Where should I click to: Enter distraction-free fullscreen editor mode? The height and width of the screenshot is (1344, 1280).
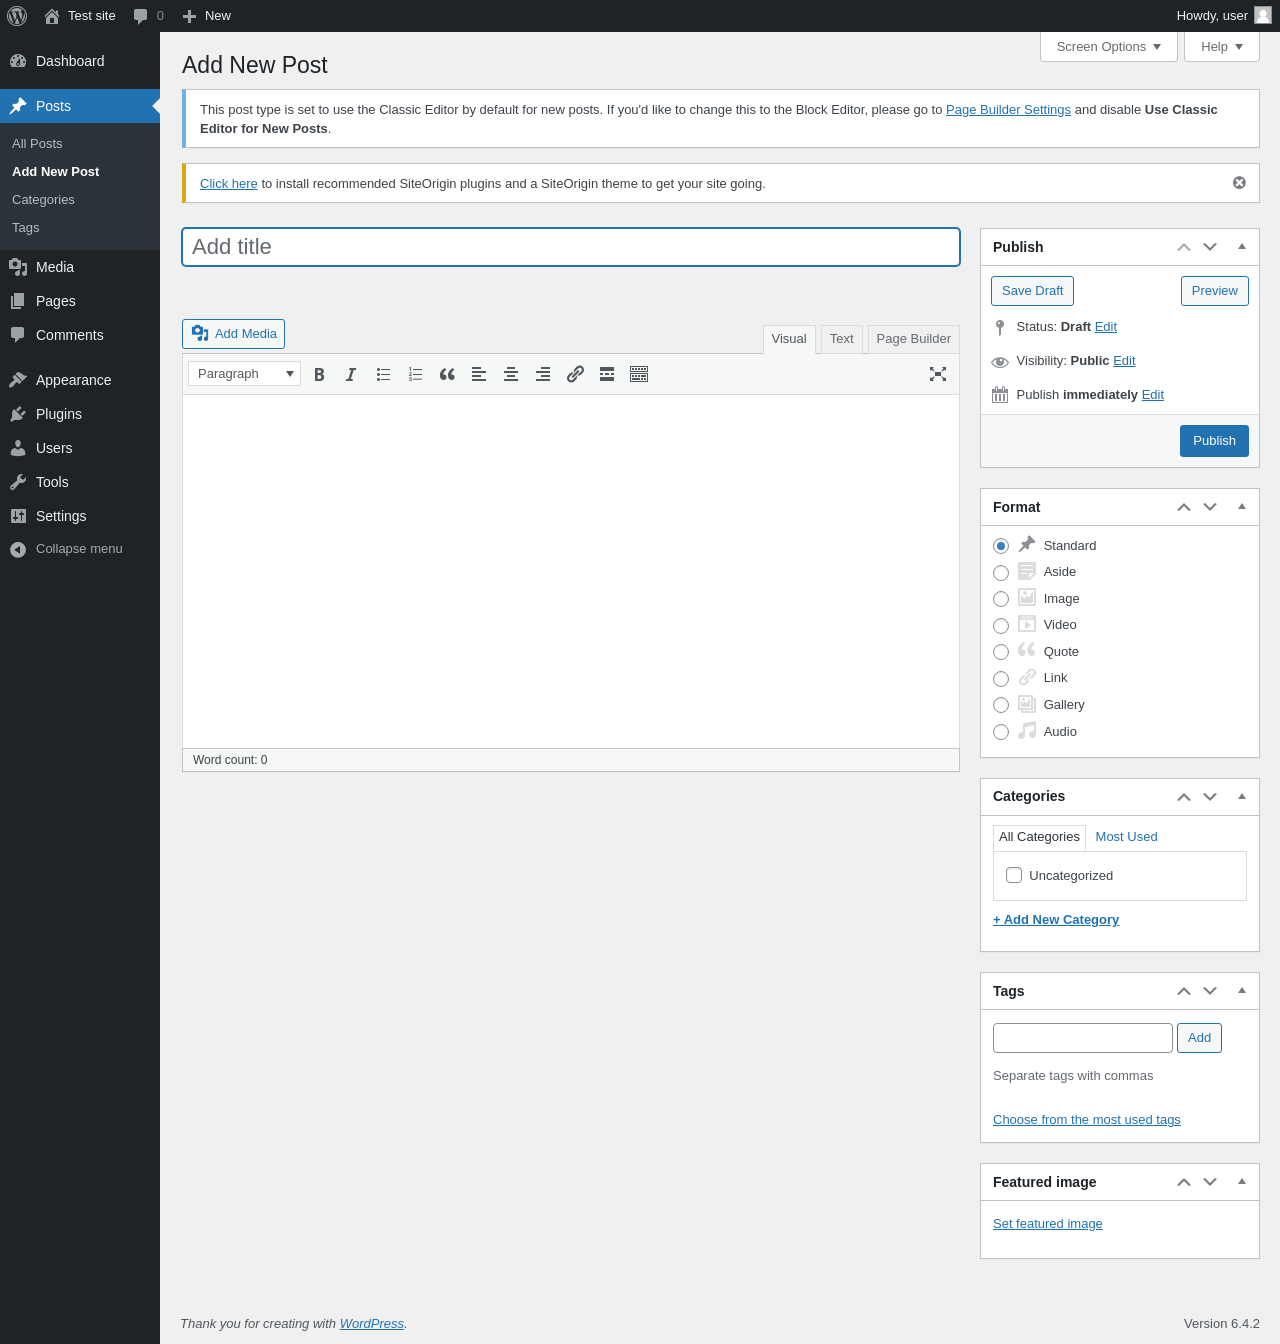[938, 374]
